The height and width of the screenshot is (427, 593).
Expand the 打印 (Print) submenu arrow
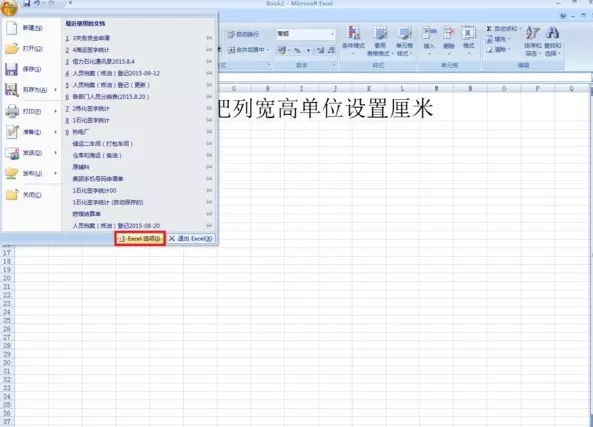tap(56, 111)
